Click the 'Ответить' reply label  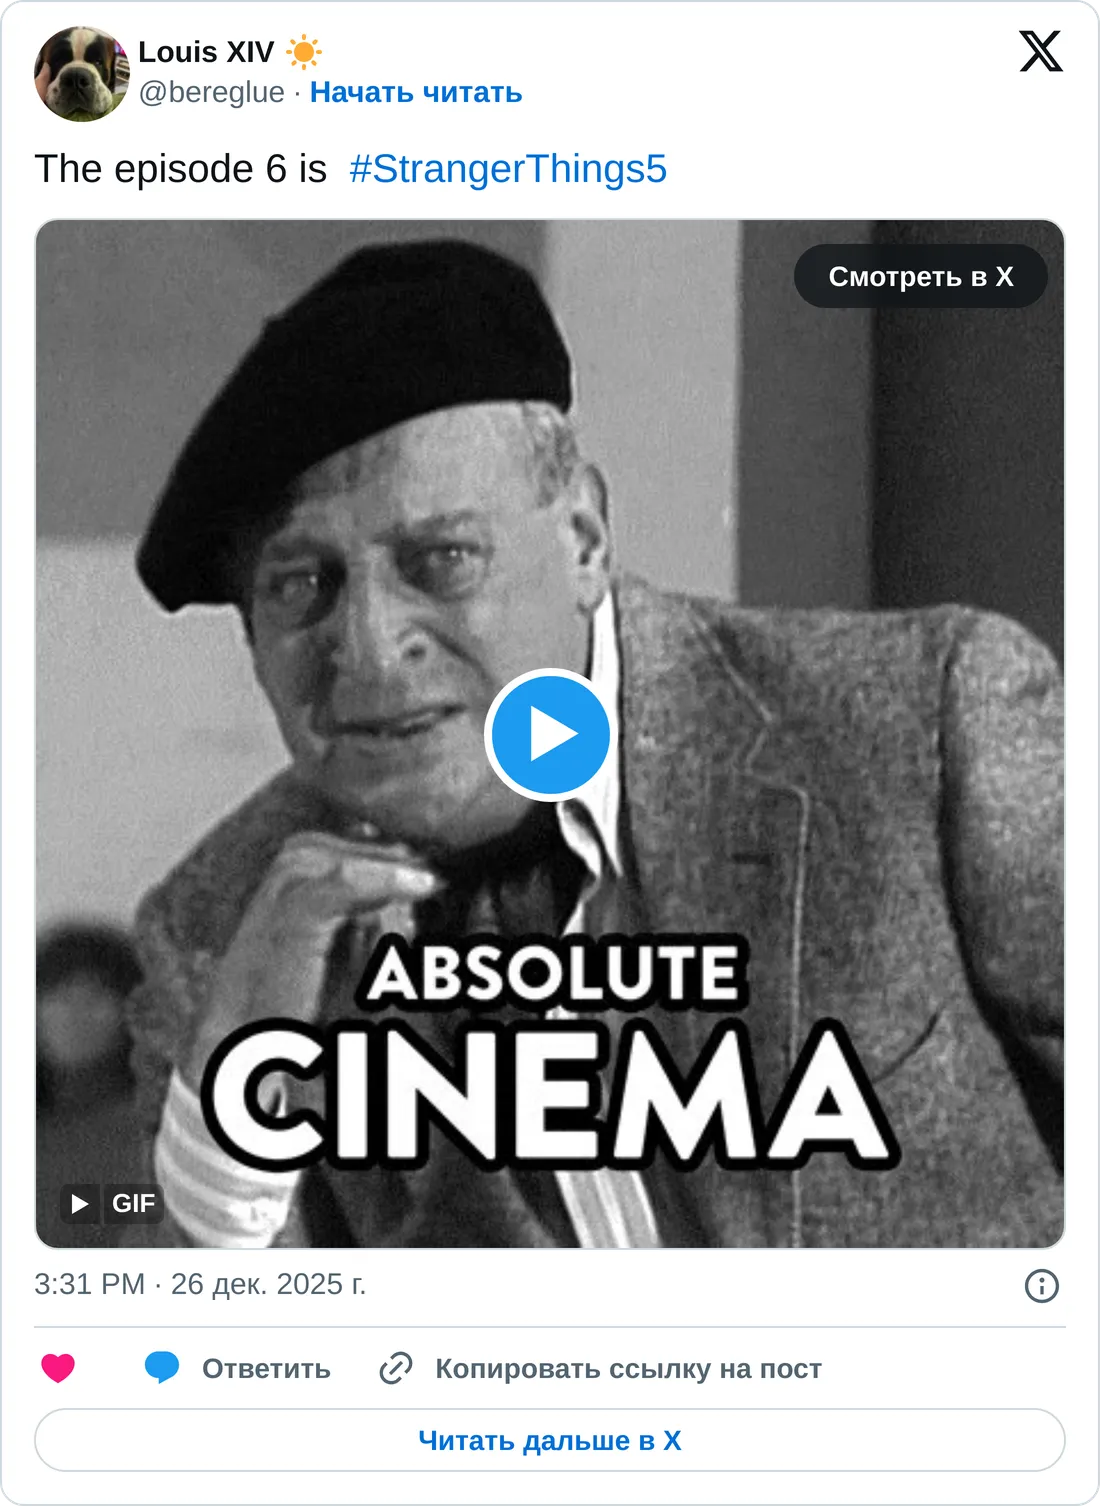pos(266,1369)
